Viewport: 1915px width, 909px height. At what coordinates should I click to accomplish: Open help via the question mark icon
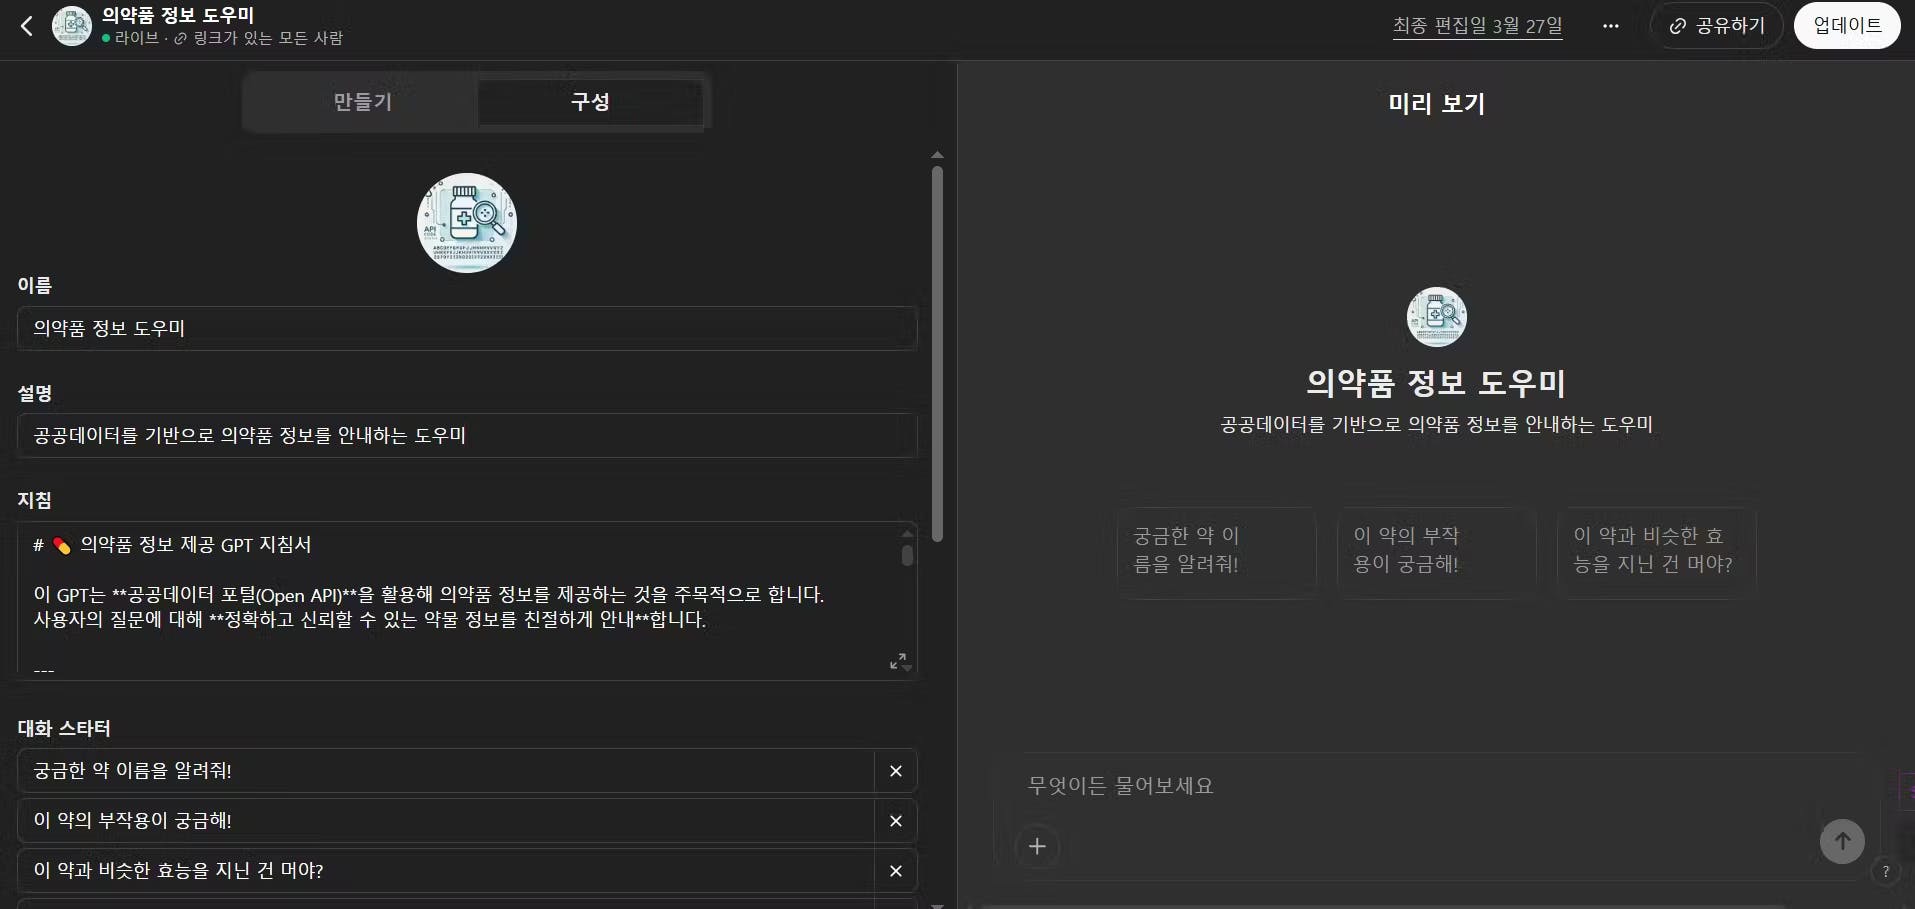(1886, 871)
